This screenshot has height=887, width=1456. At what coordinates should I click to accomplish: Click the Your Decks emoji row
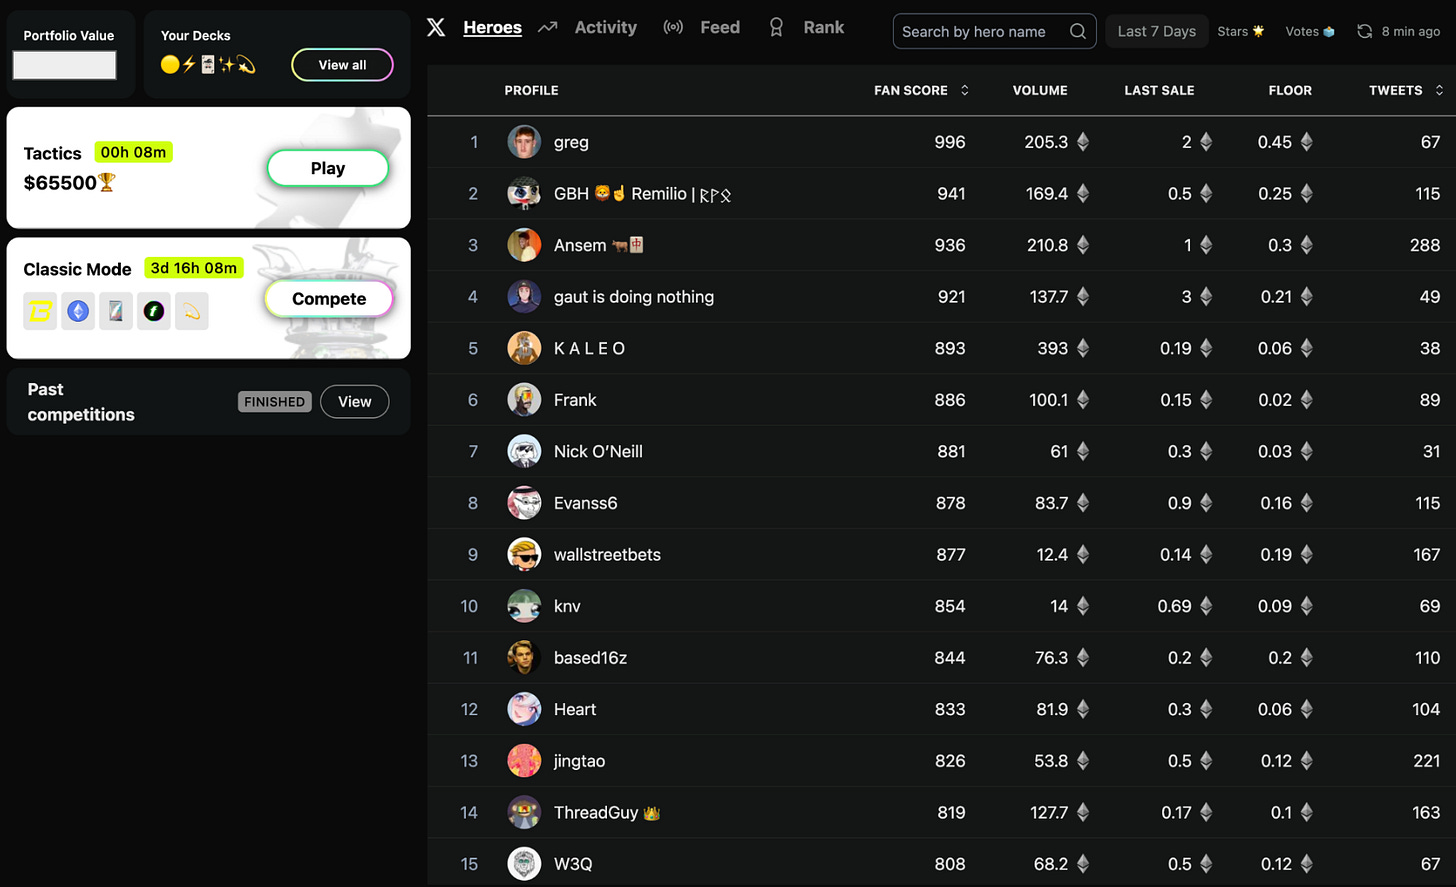(208, 65)
